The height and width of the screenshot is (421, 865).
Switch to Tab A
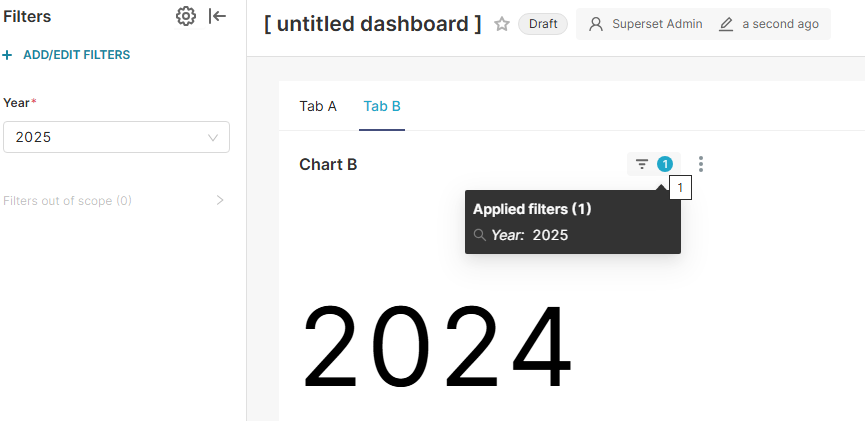coord(318,106)
